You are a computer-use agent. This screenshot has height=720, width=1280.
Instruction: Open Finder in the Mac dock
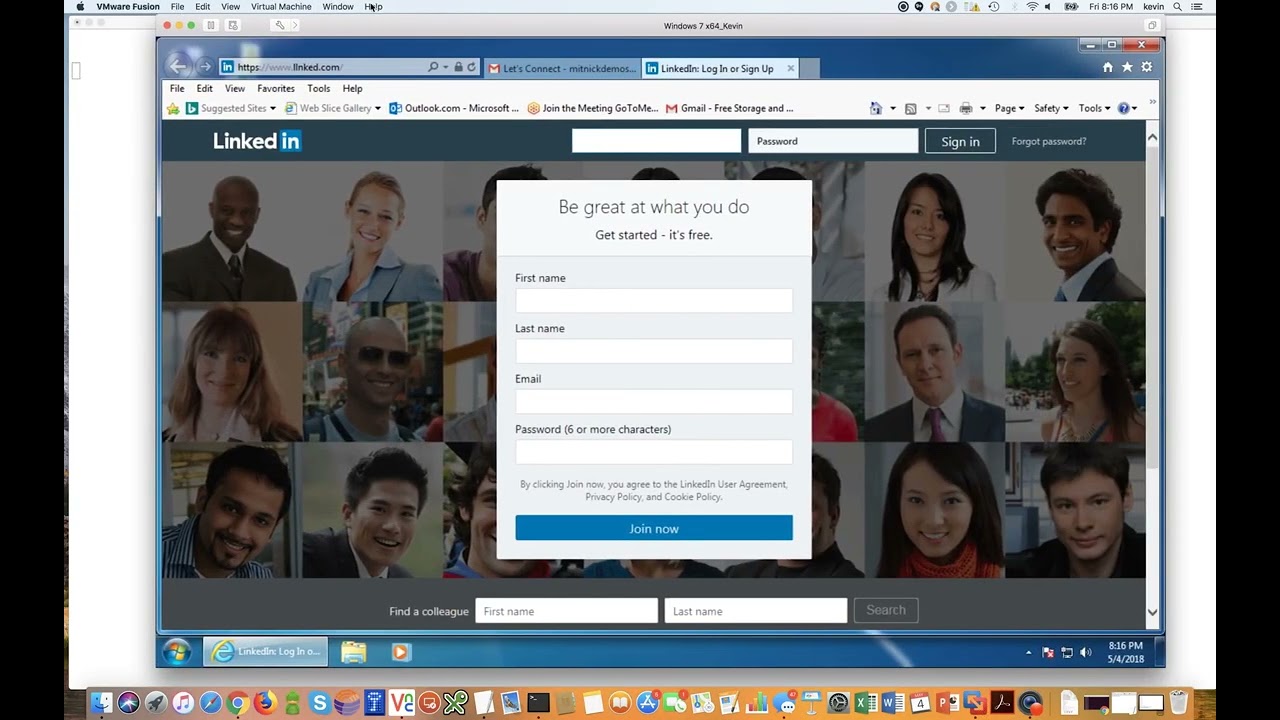(x=101, y=703)
